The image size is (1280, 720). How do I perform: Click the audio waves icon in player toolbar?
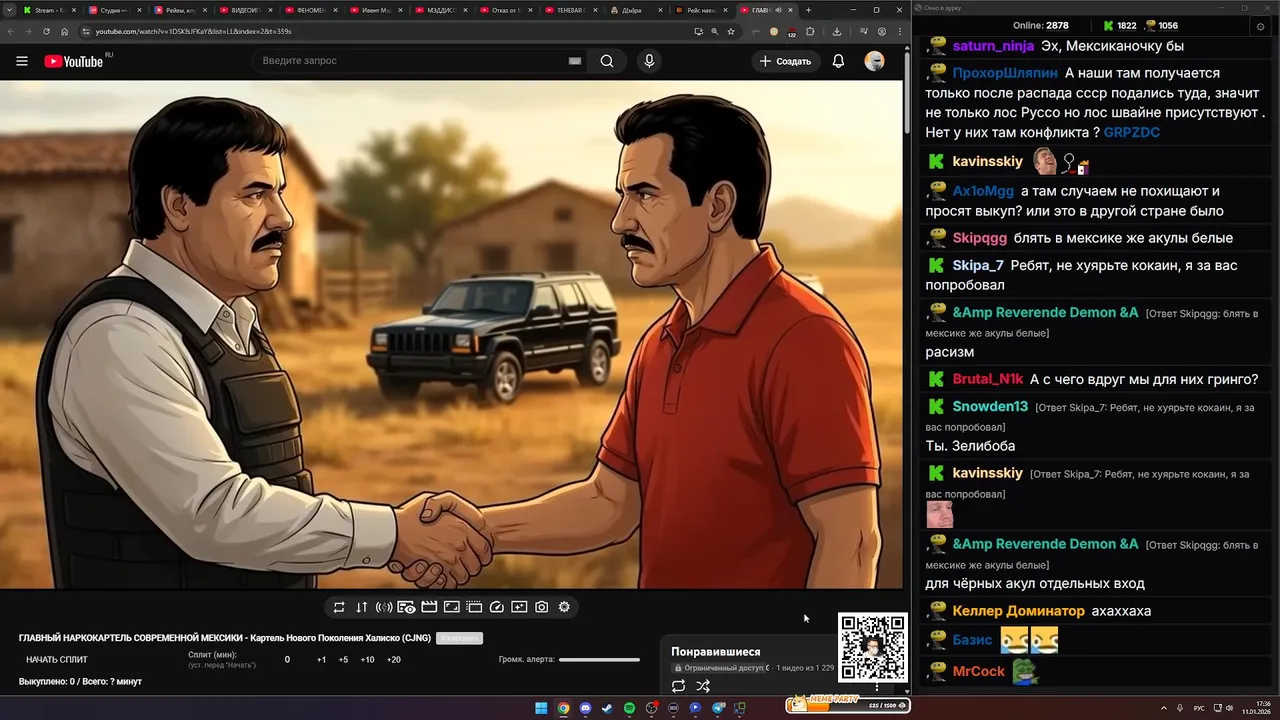coord(384,607)
